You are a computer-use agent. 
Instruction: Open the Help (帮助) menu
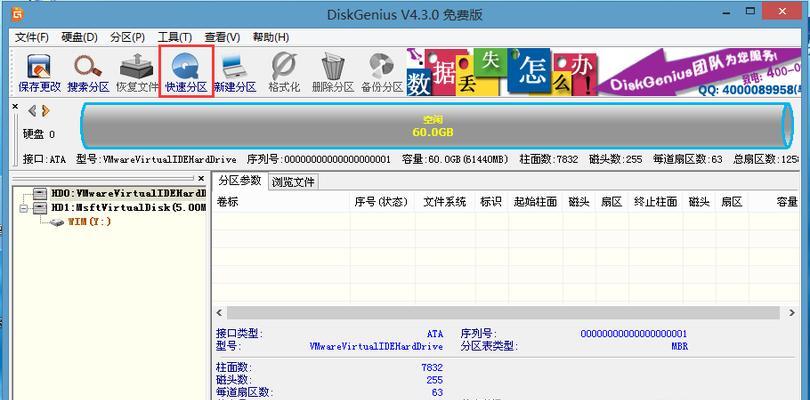click(x=270, y=37)
